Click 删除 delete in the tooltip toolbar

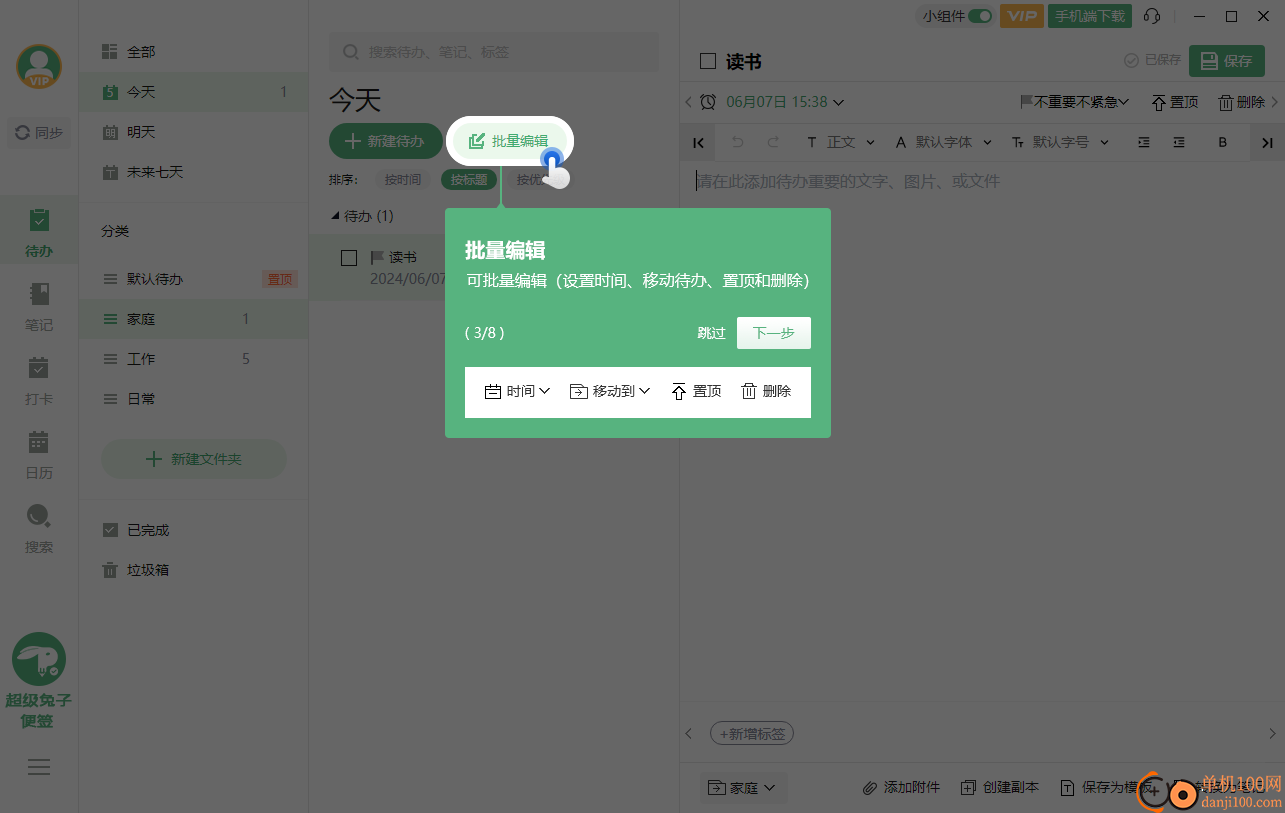[x=766, y=391]
